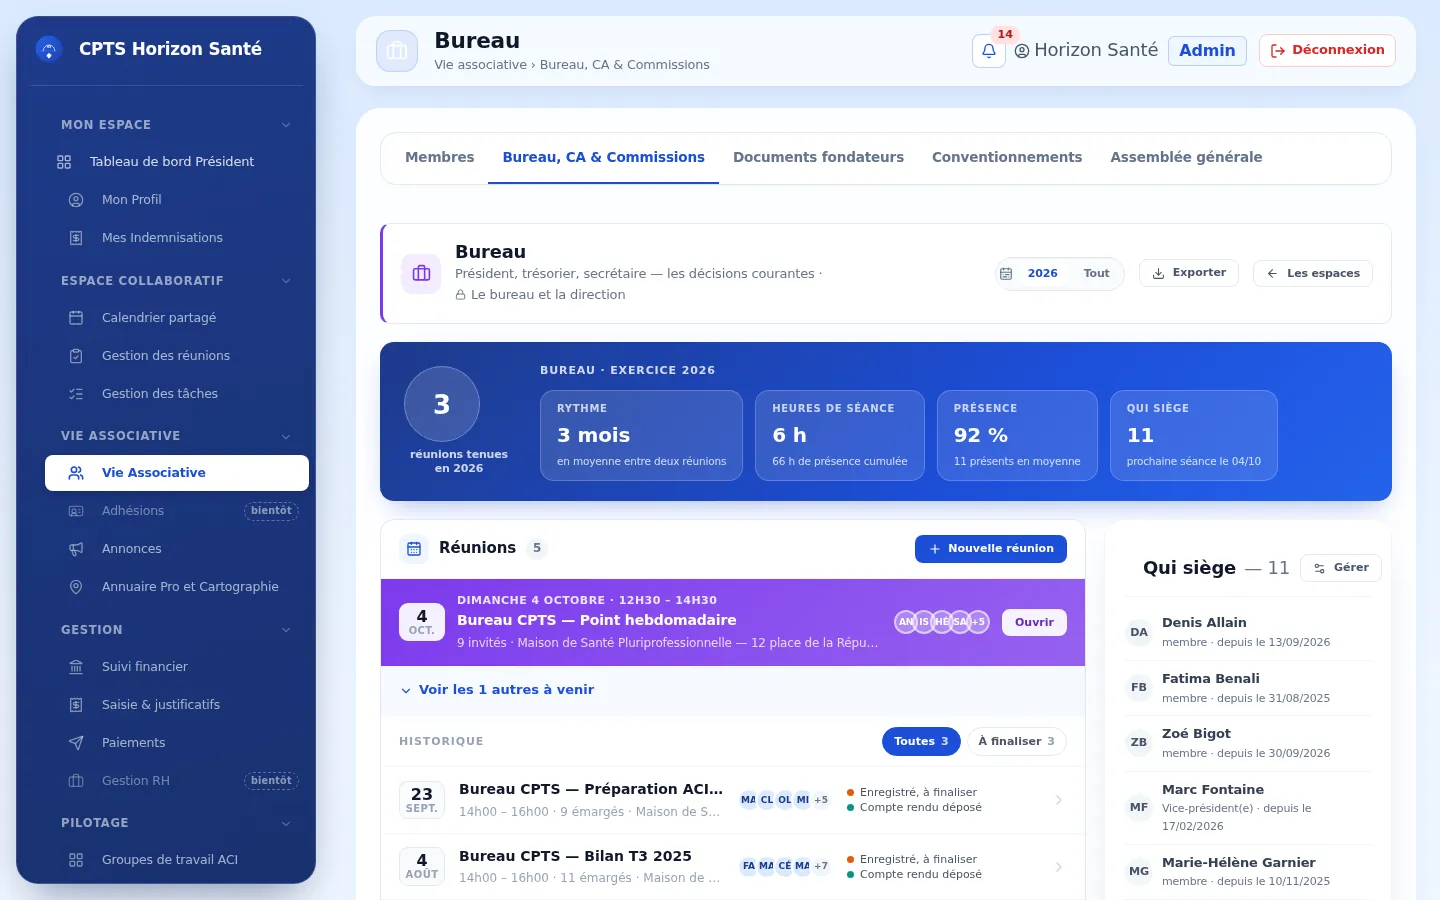The height and width of the screenshot is (900, 1440).
Task: Click the Mon Profil user icon
Action: point(76,200)
